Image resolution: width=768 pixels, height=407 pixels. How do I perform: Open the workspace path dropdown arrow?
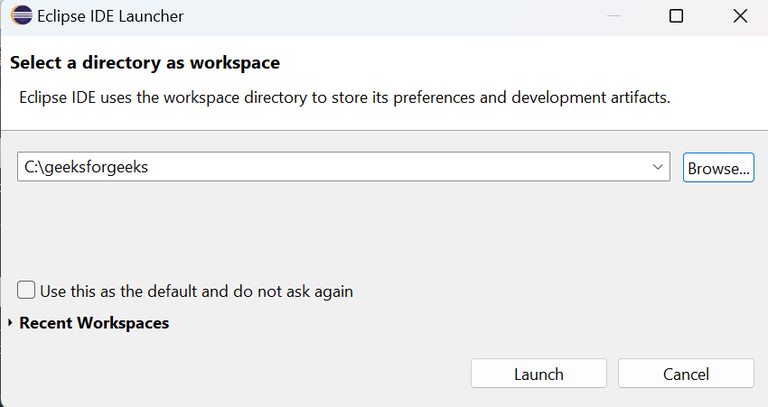657,167
